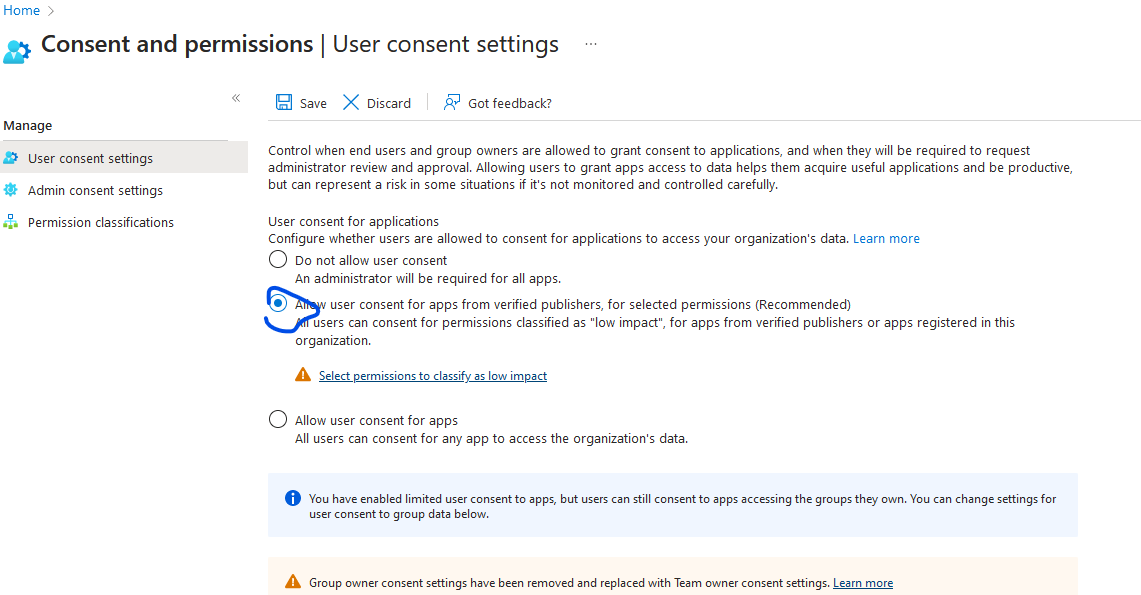Click the Save floppy disk icon
The image size is (1141, 595).
284,103
